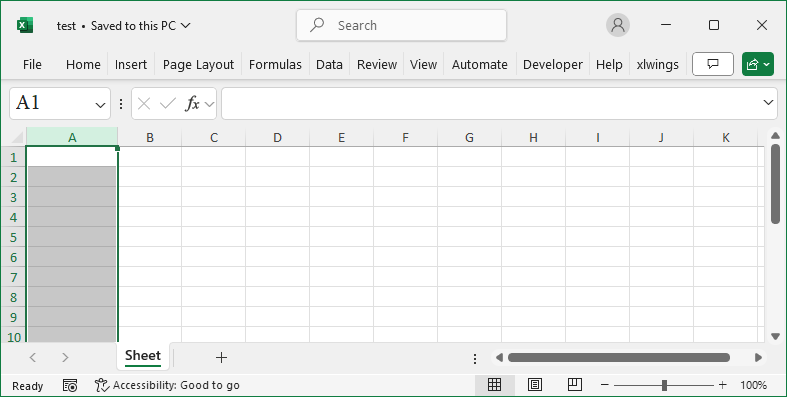Open the account profile avatar

coord(618,25)
